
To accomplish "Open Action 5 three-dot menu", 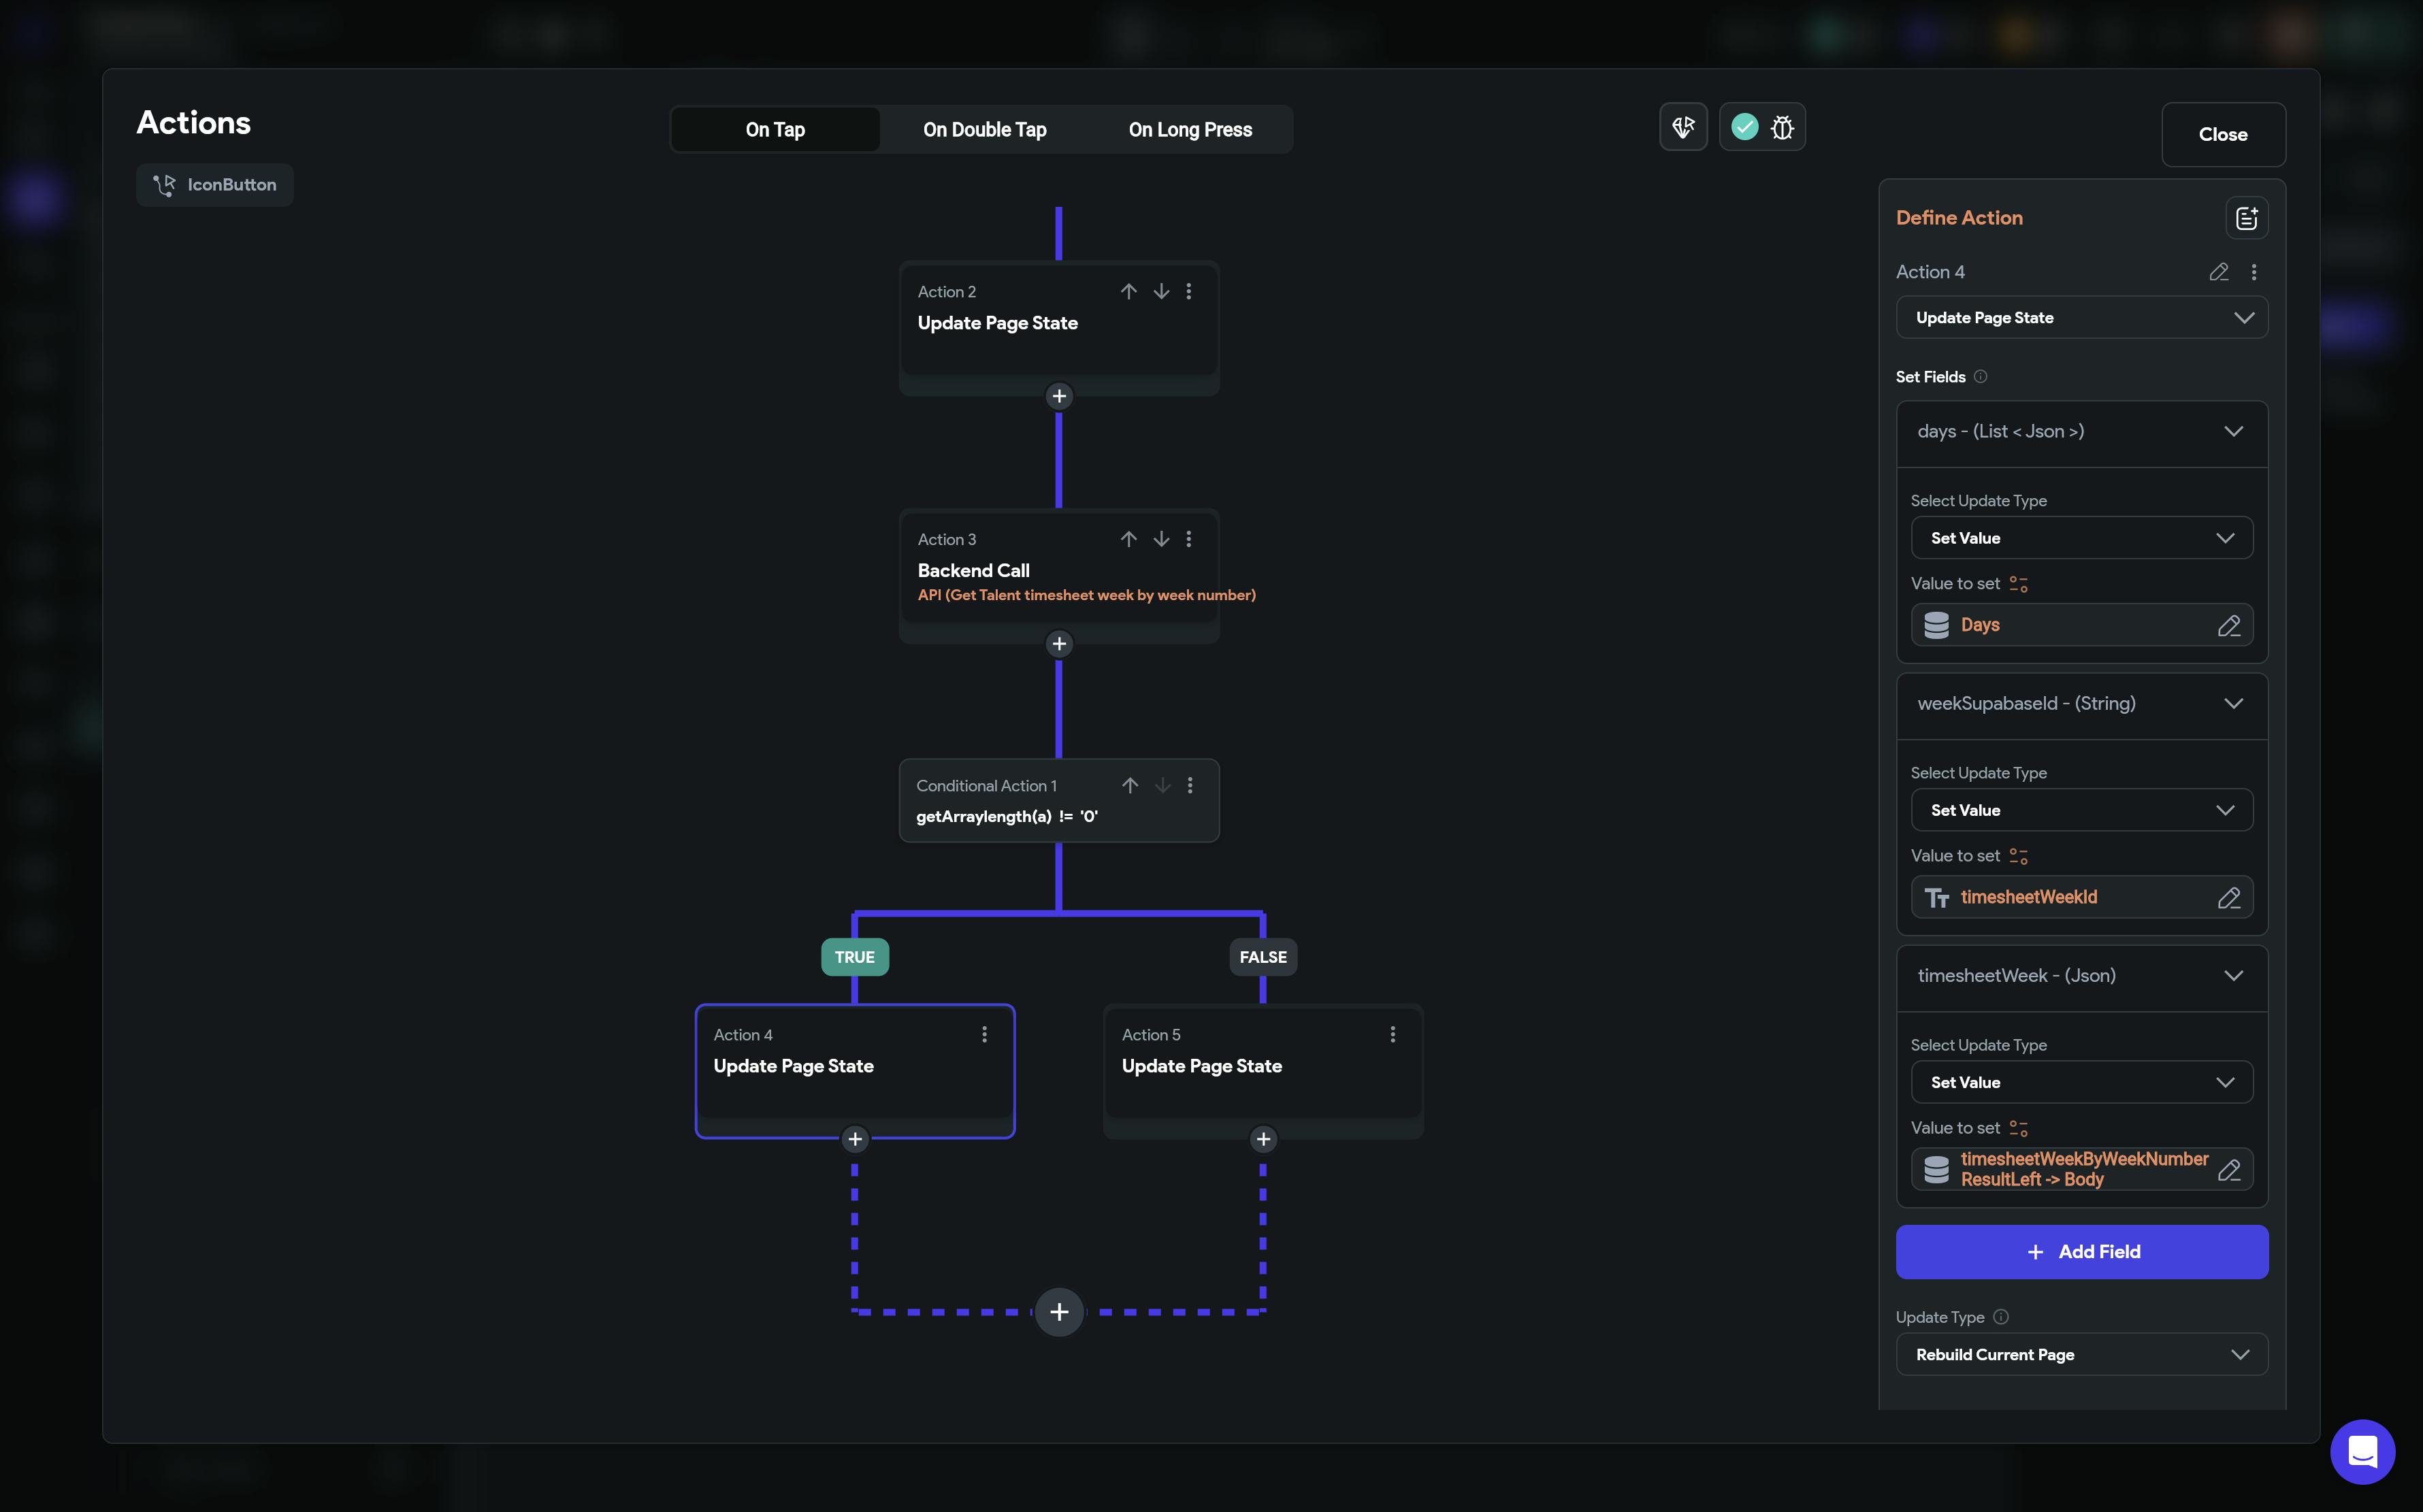I will click(x=1392, y=1034).
